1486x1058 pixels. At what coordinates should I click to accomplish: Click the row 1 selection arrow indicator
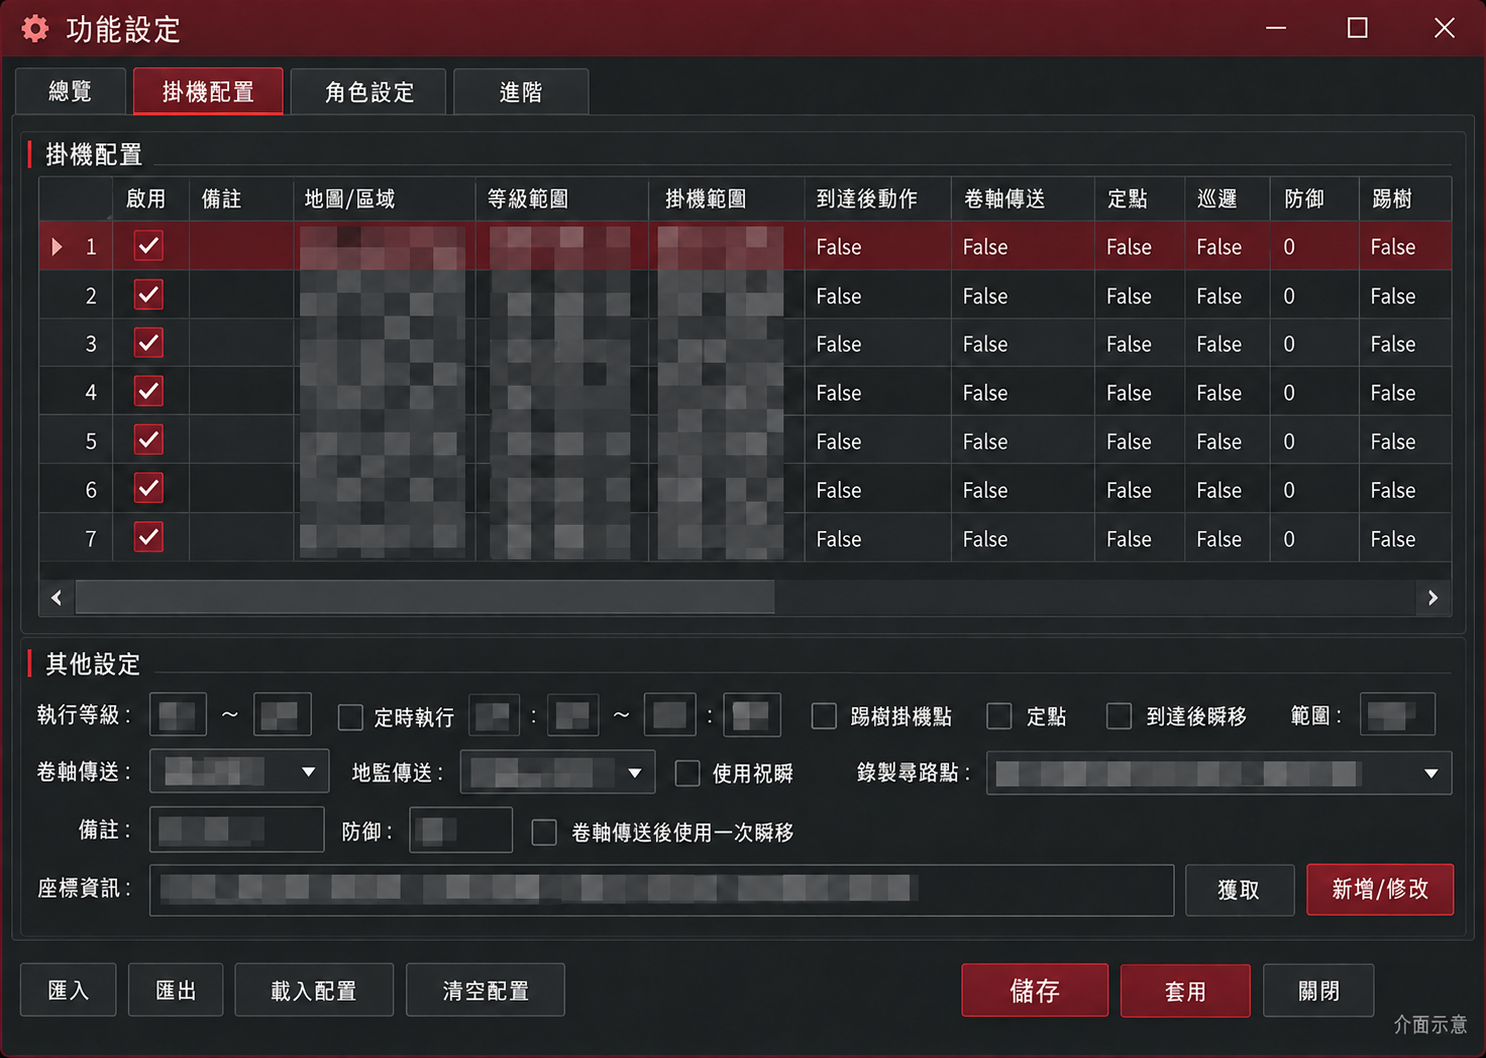pos(57,246)
